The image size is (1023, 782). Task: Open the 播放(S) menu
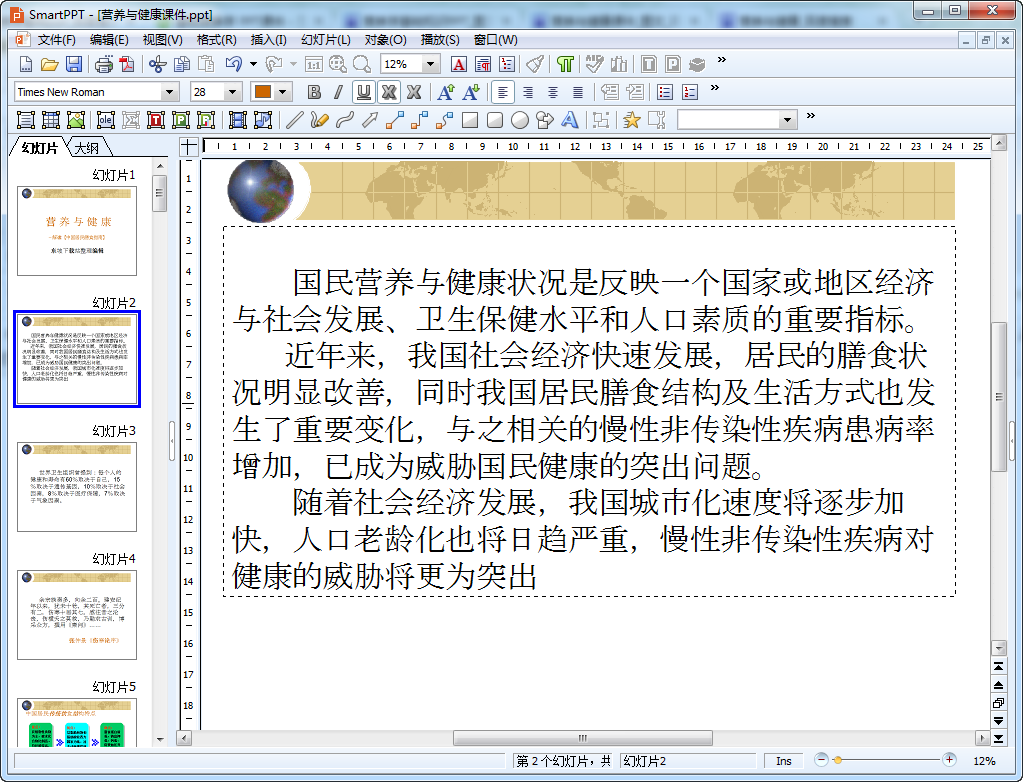click(440, 40)
